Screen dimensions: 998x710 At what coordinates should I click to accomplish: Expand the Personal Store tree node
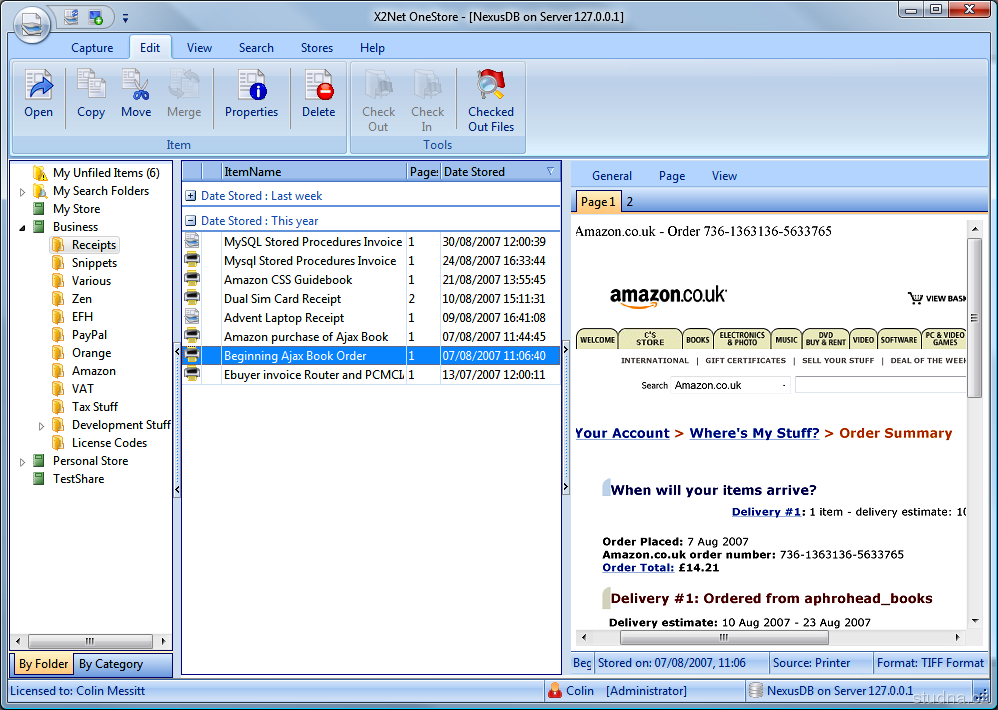tap(23, 461)
